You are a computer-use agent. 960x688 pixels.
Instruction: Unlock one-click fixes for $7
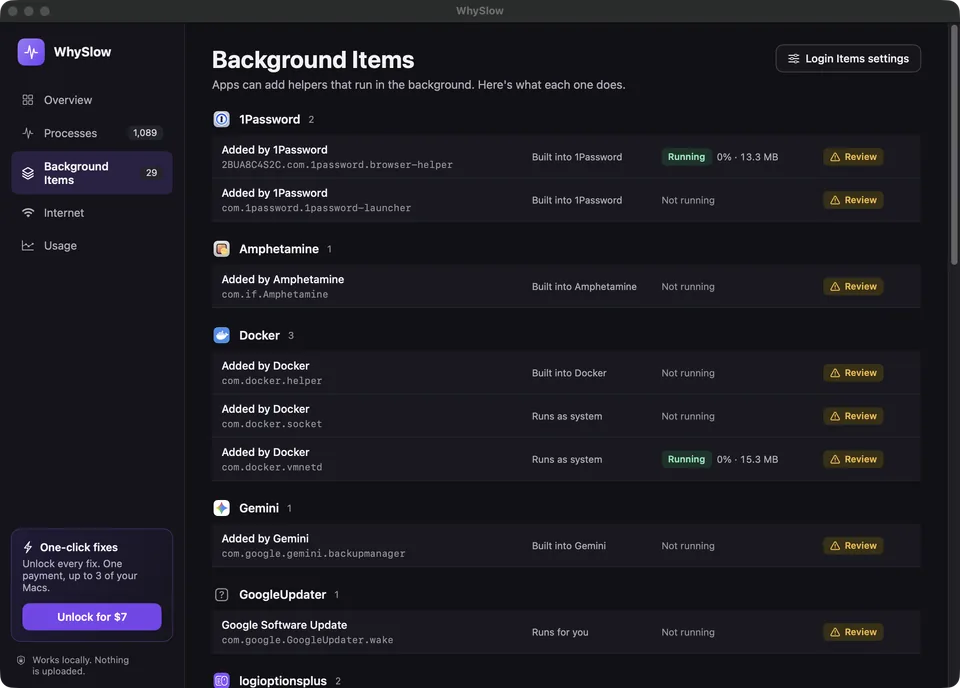92,617
